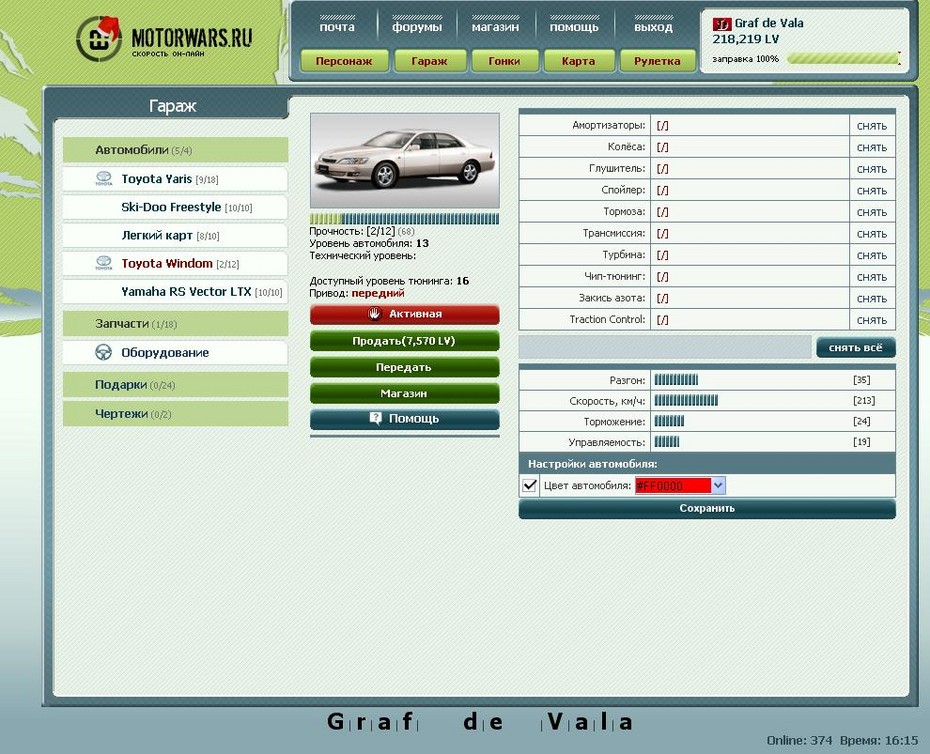This screenshot has width=930, height=754.
Task: Click снять in the Трансмиссия row
Action: tap(872, 234)
